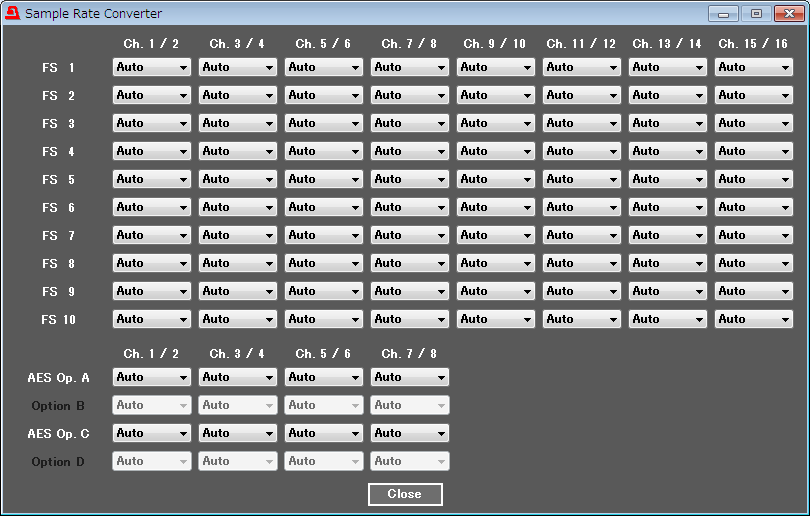The image size is (810, 516).
Task: Expand FS 6 Ch. 11 / 12 dropdown
Action: click(x=581, y=207)
